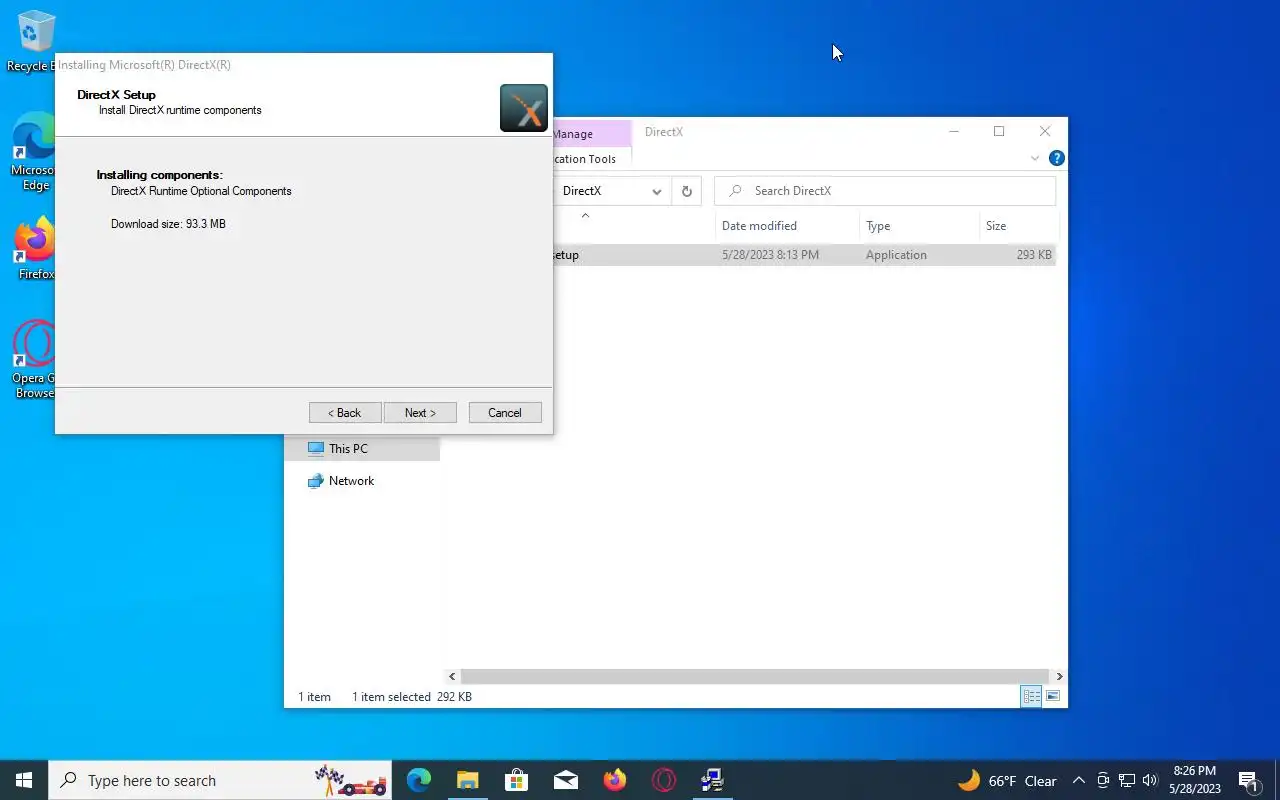Open Opera GX Browser desktop shortcut
Image resolution: width=1280 pixels, height=800 pixels.
(x=34, y=359)
